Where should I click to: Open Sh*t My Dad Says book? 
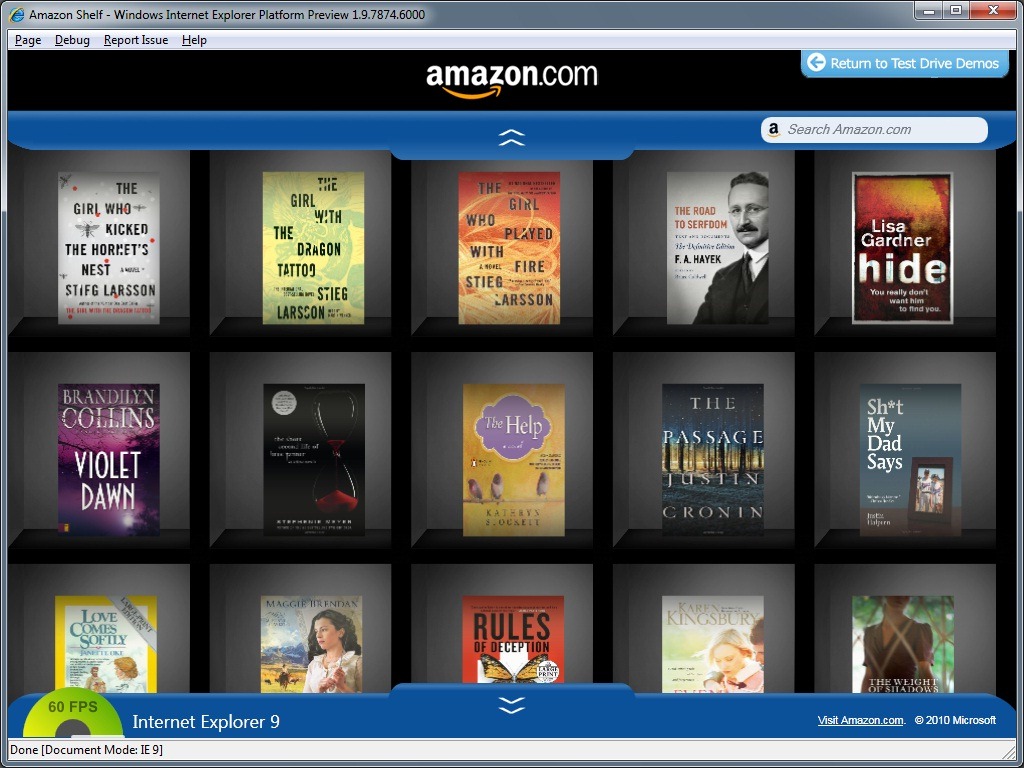910,460
